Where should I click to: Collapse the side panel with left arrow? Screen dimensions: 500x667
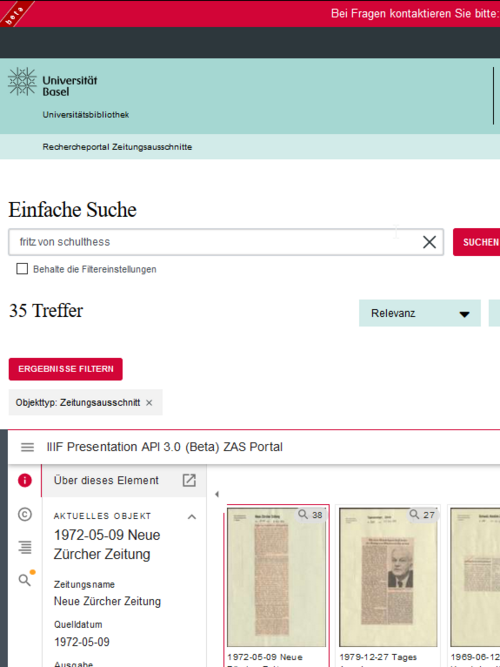point(217,494)
